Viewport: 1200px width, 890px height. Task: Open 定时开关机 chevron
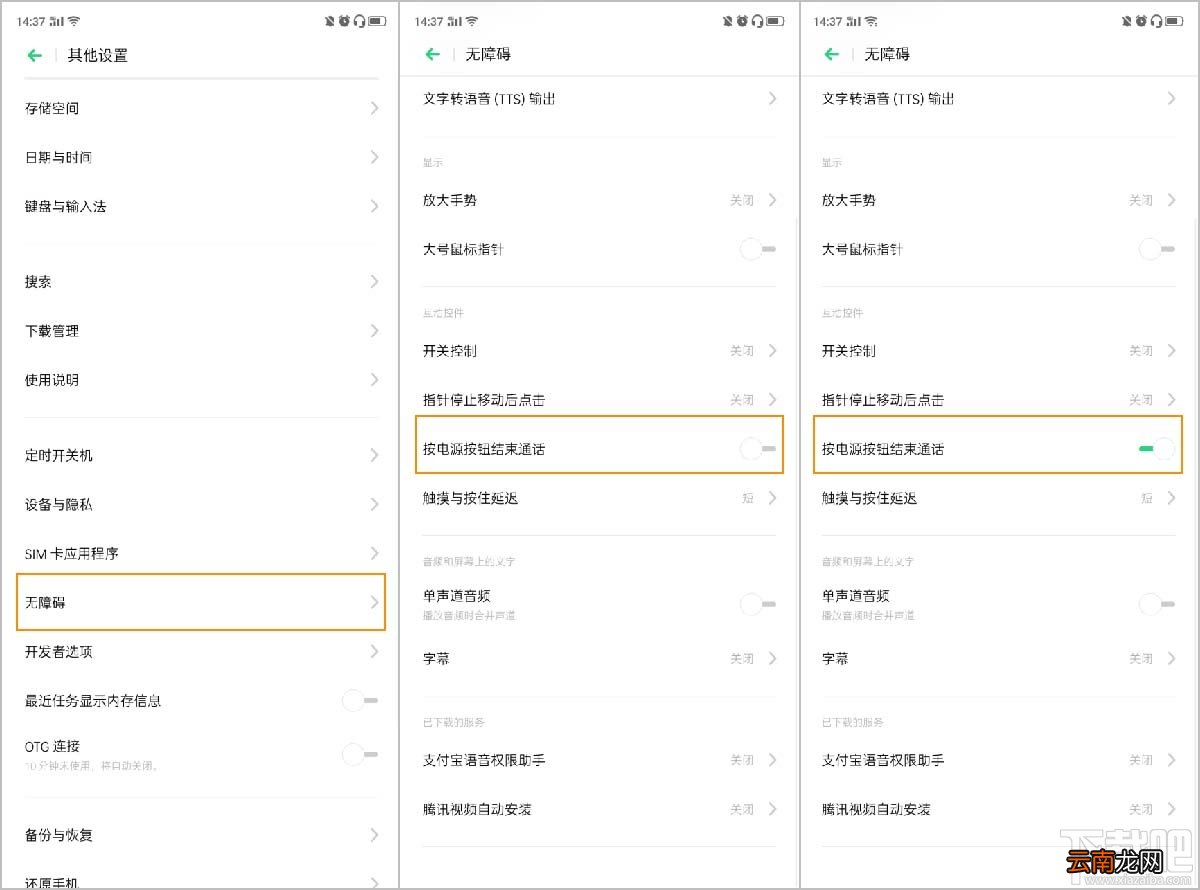pyautogui.click(x=374, y=455)
